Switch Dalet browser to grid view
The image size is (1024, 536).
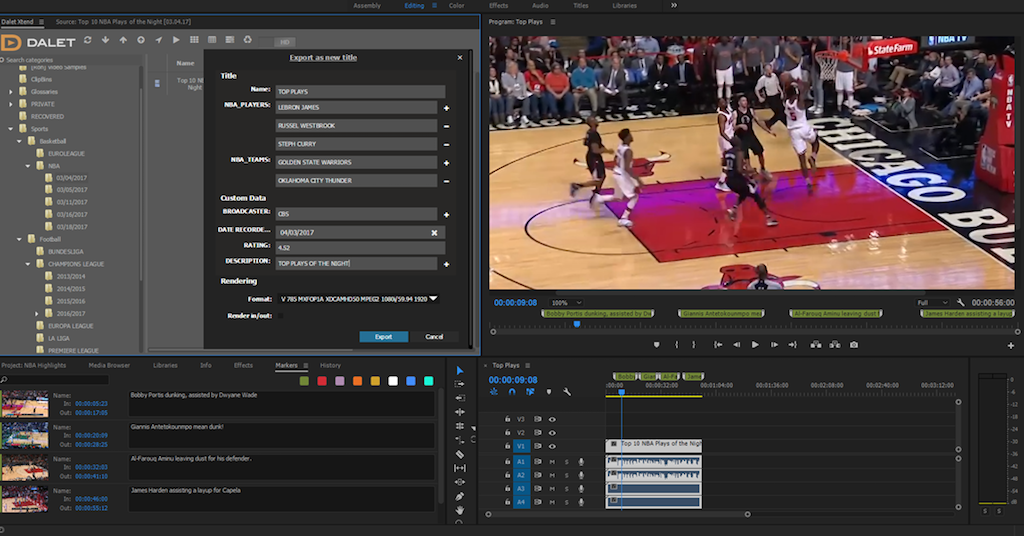point(194,40)
